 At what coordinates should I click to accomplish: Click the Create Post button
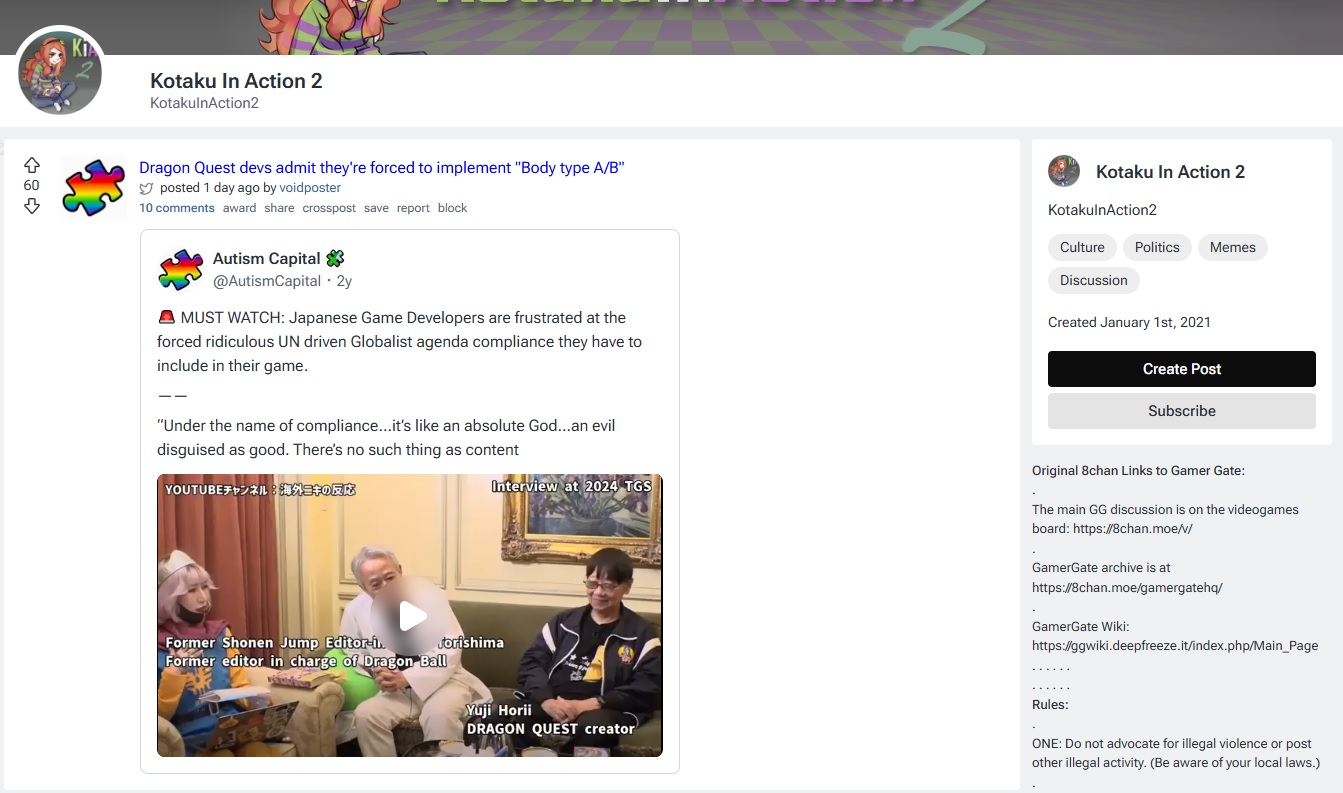click(1182, 369)
